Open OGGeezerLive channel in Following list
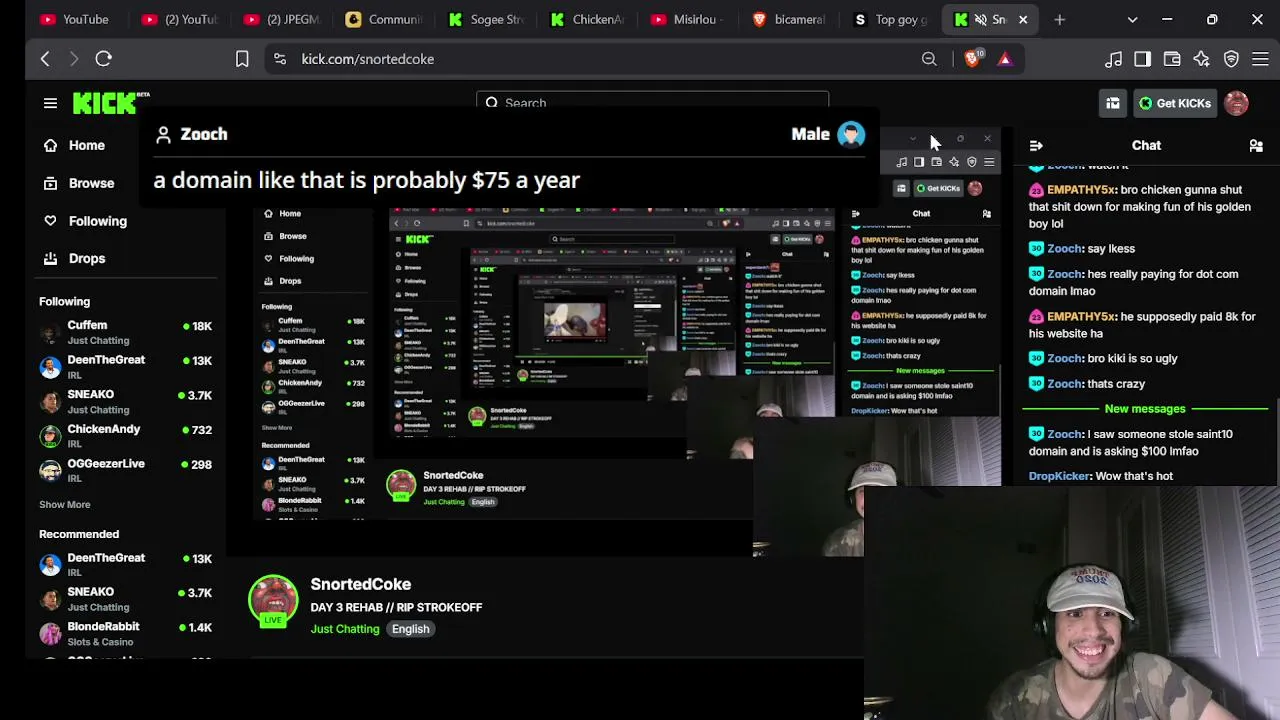This screenshot has height=720, width=1280. 125,470
